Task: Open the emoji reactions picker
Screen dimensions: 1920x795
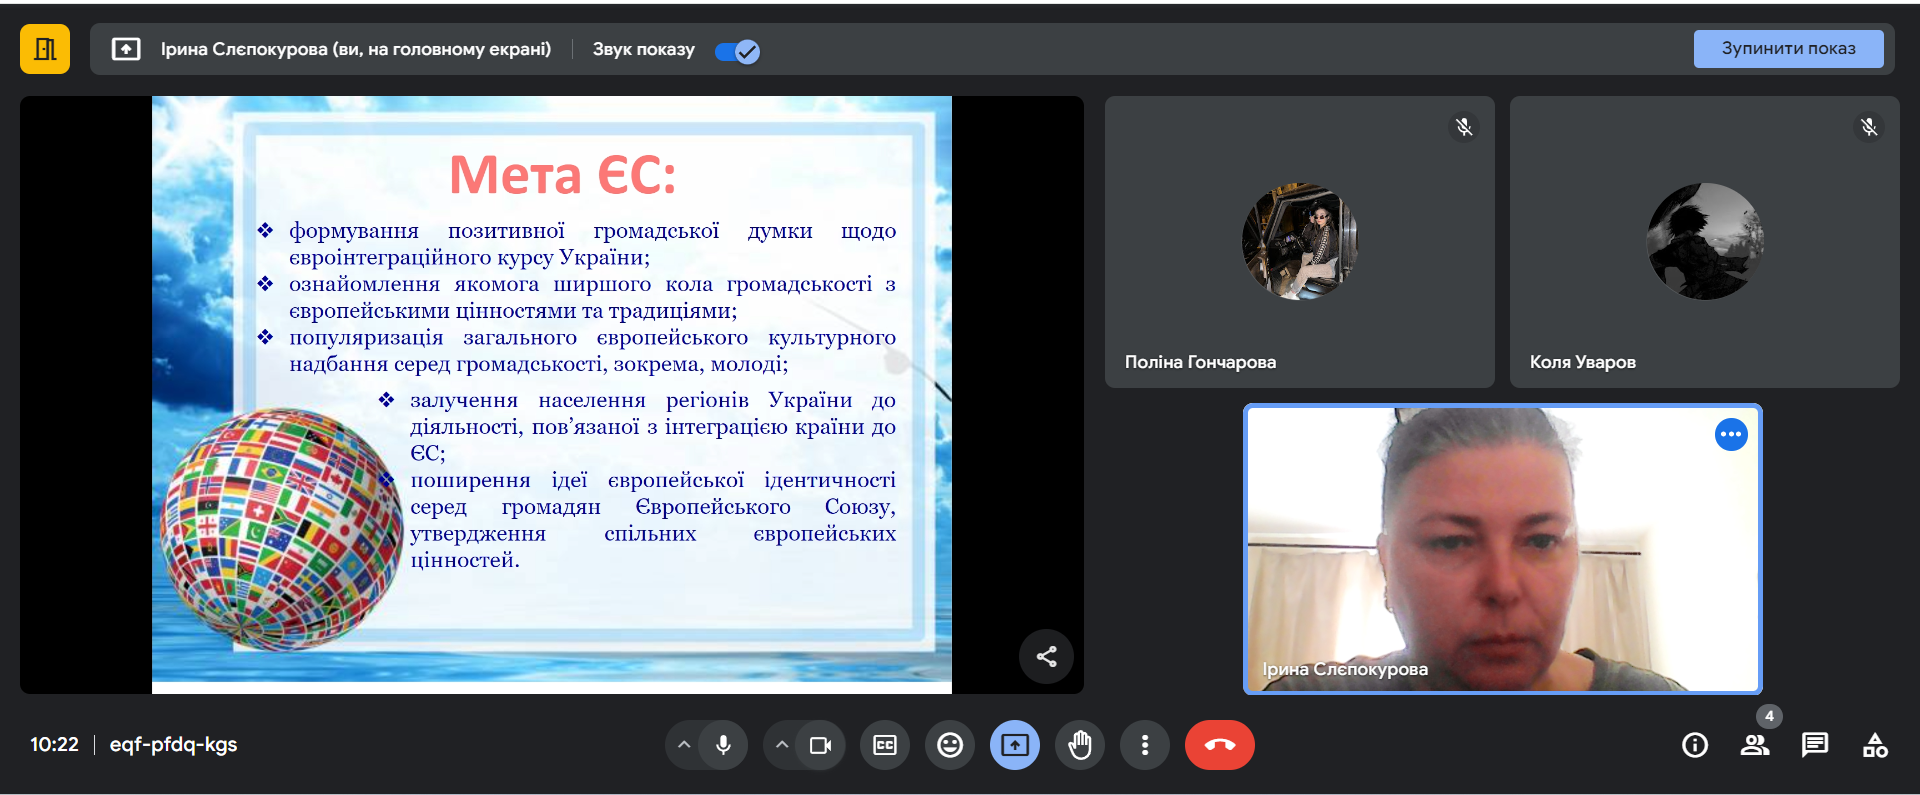Action: click(x=950, y=745)
